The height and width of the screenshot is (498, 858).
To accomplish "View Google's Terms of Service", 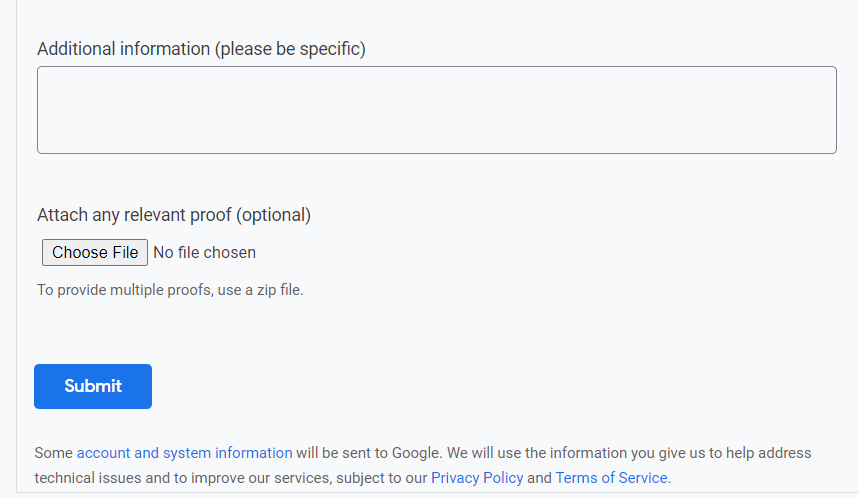I will click(611, 478).
